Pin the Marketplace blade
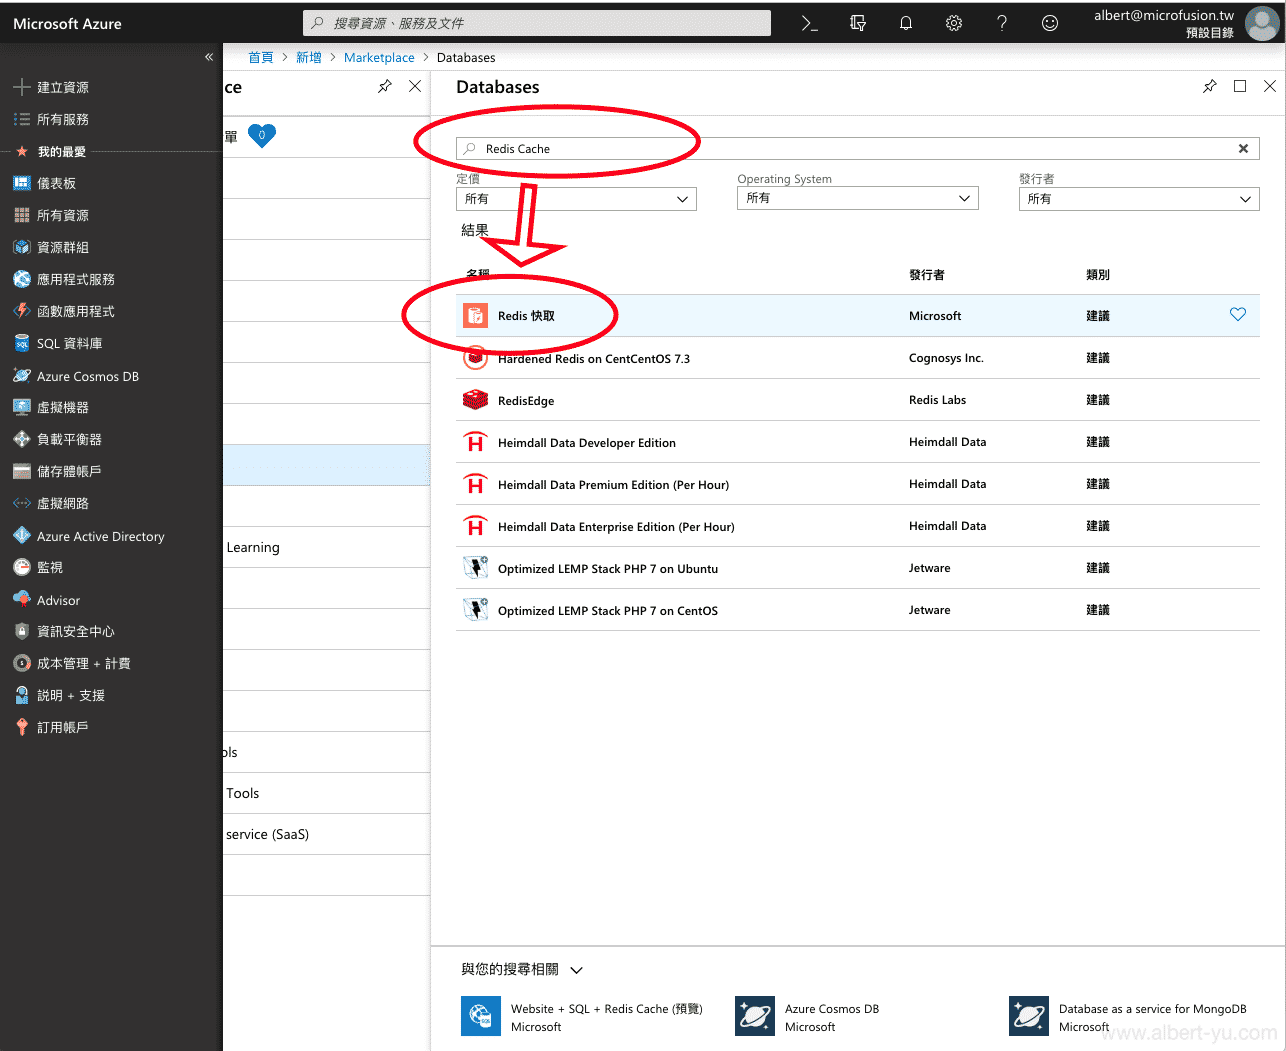This screenshot has width=1286, height=1051. 385,86
